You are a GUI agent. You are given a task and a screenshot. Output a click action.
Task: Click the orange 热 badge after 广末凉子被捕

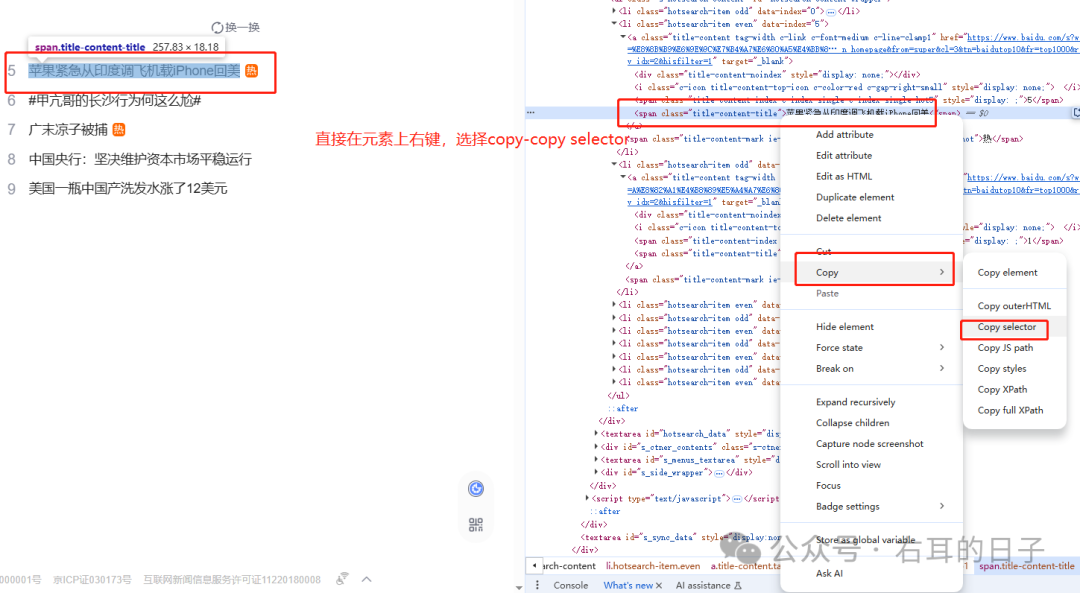(118, 130)
